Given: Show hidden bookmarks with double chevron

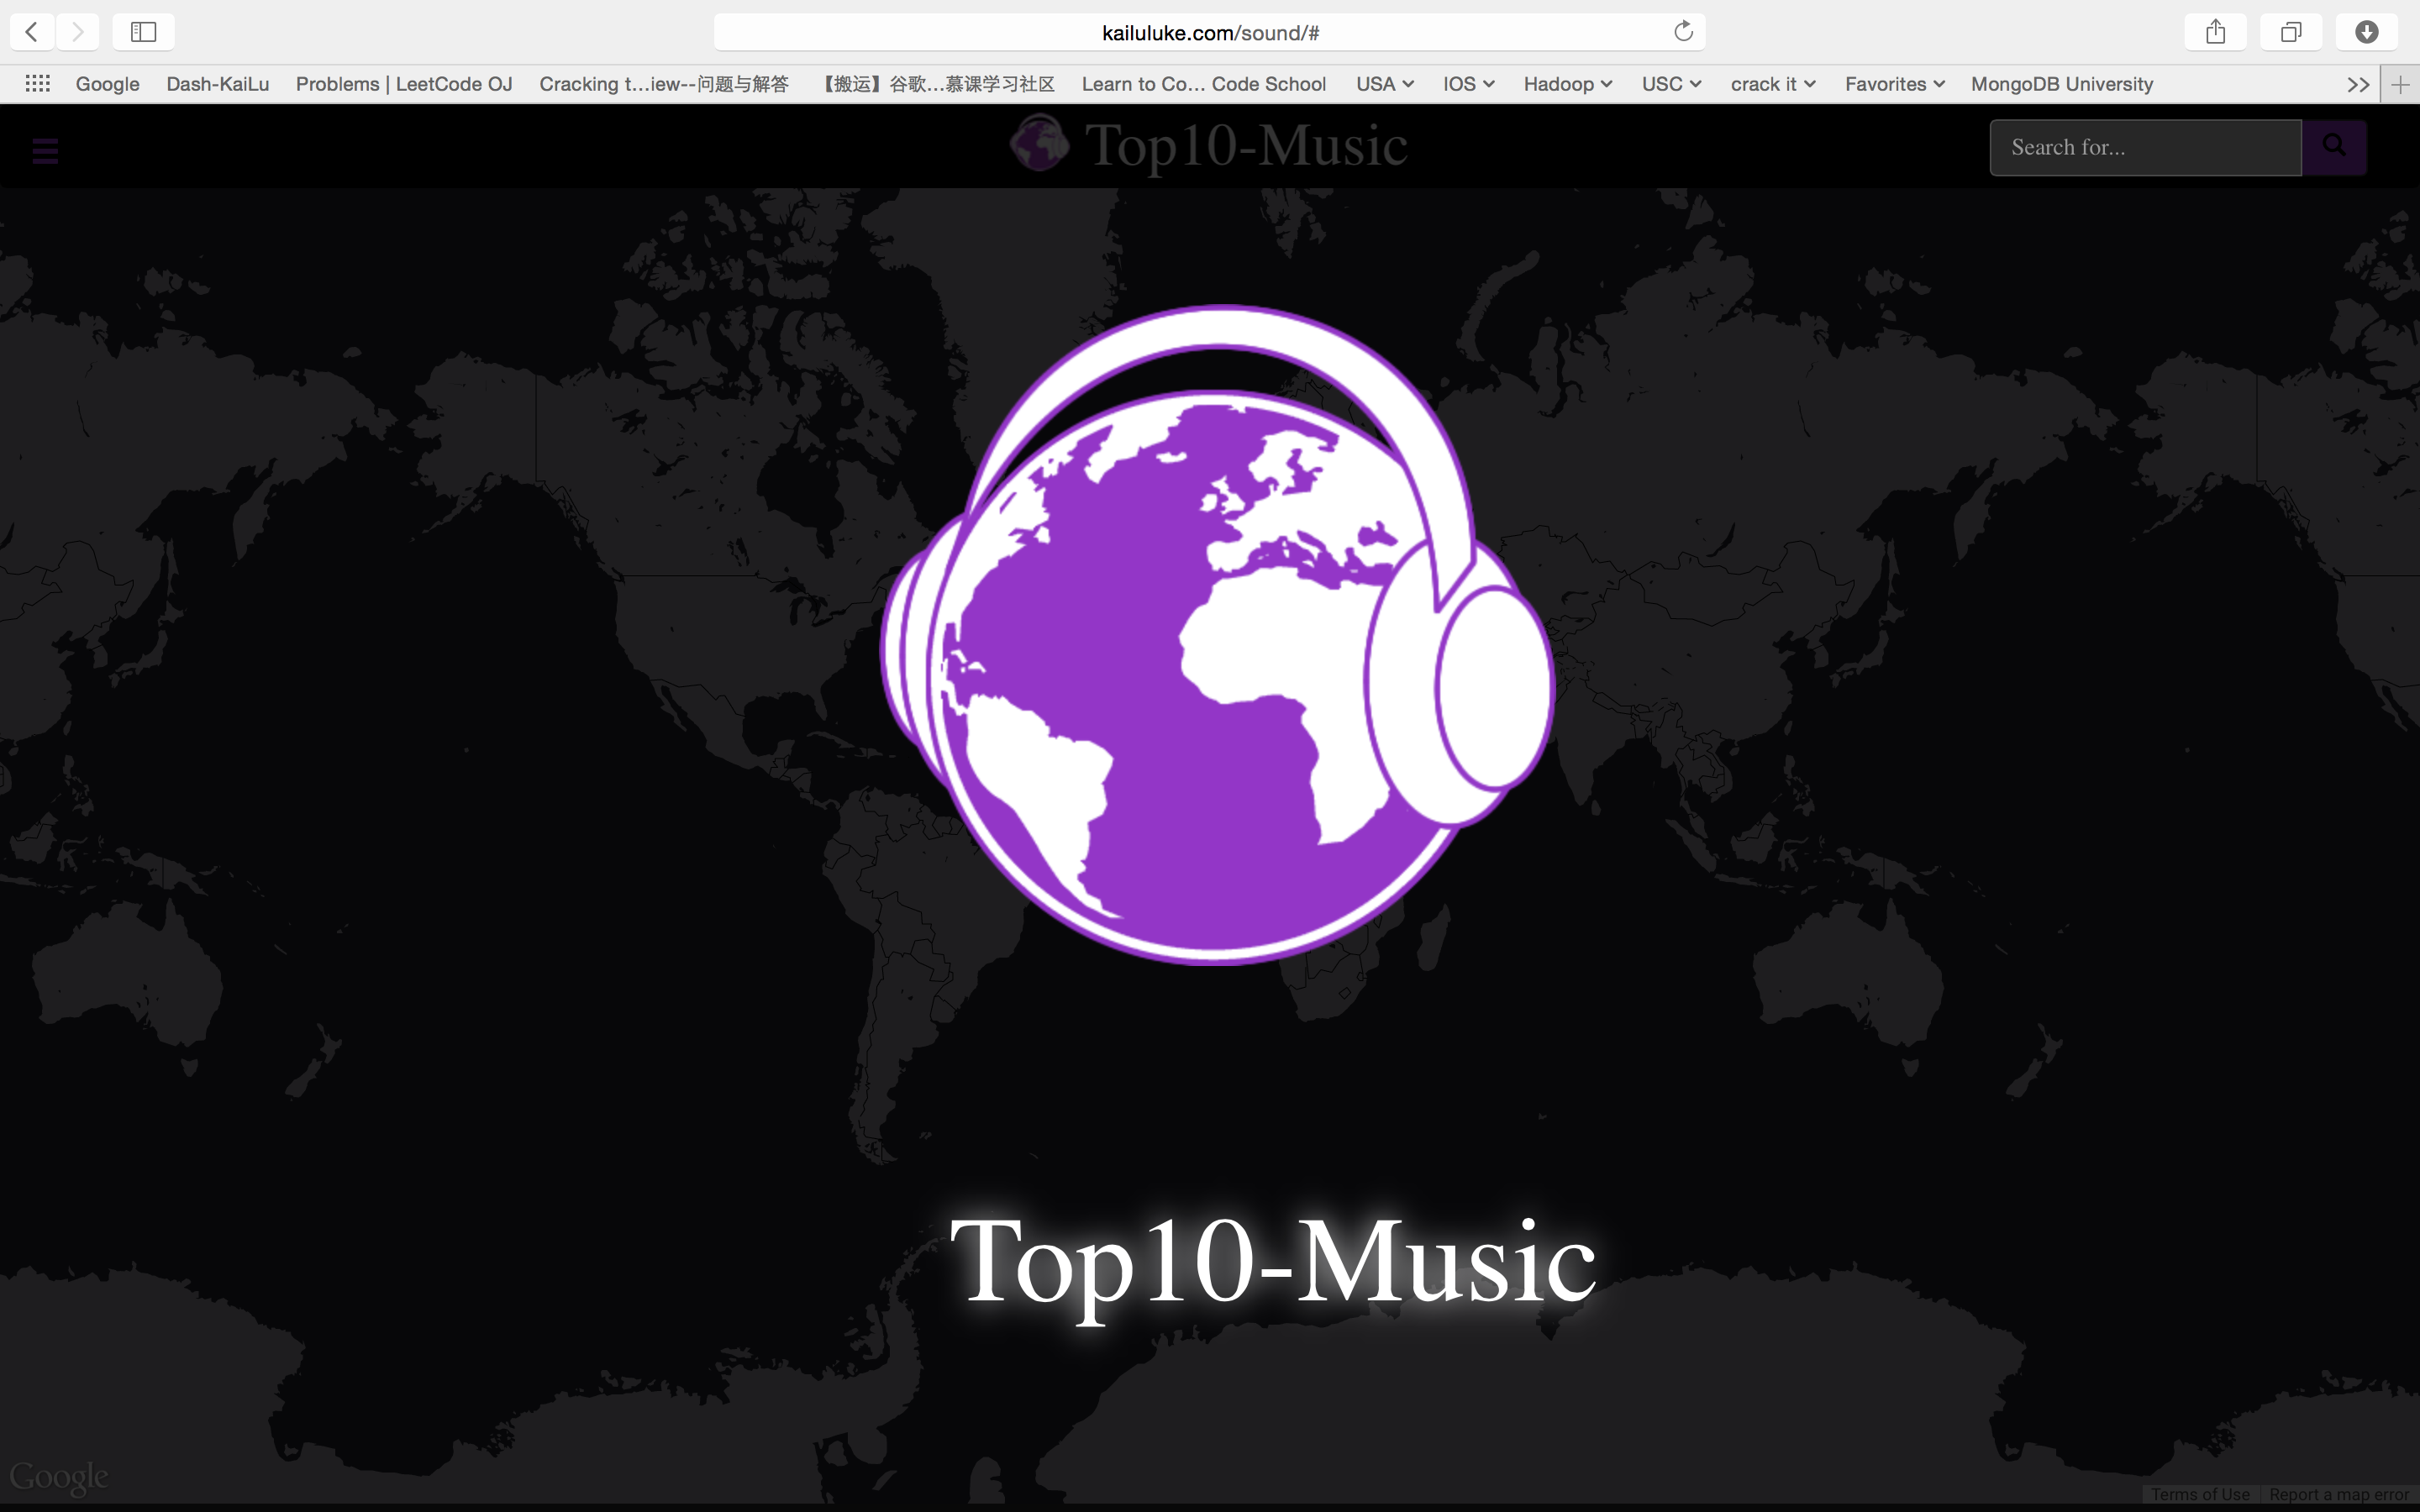Looking at the screenshot, I should [2357, 85].
